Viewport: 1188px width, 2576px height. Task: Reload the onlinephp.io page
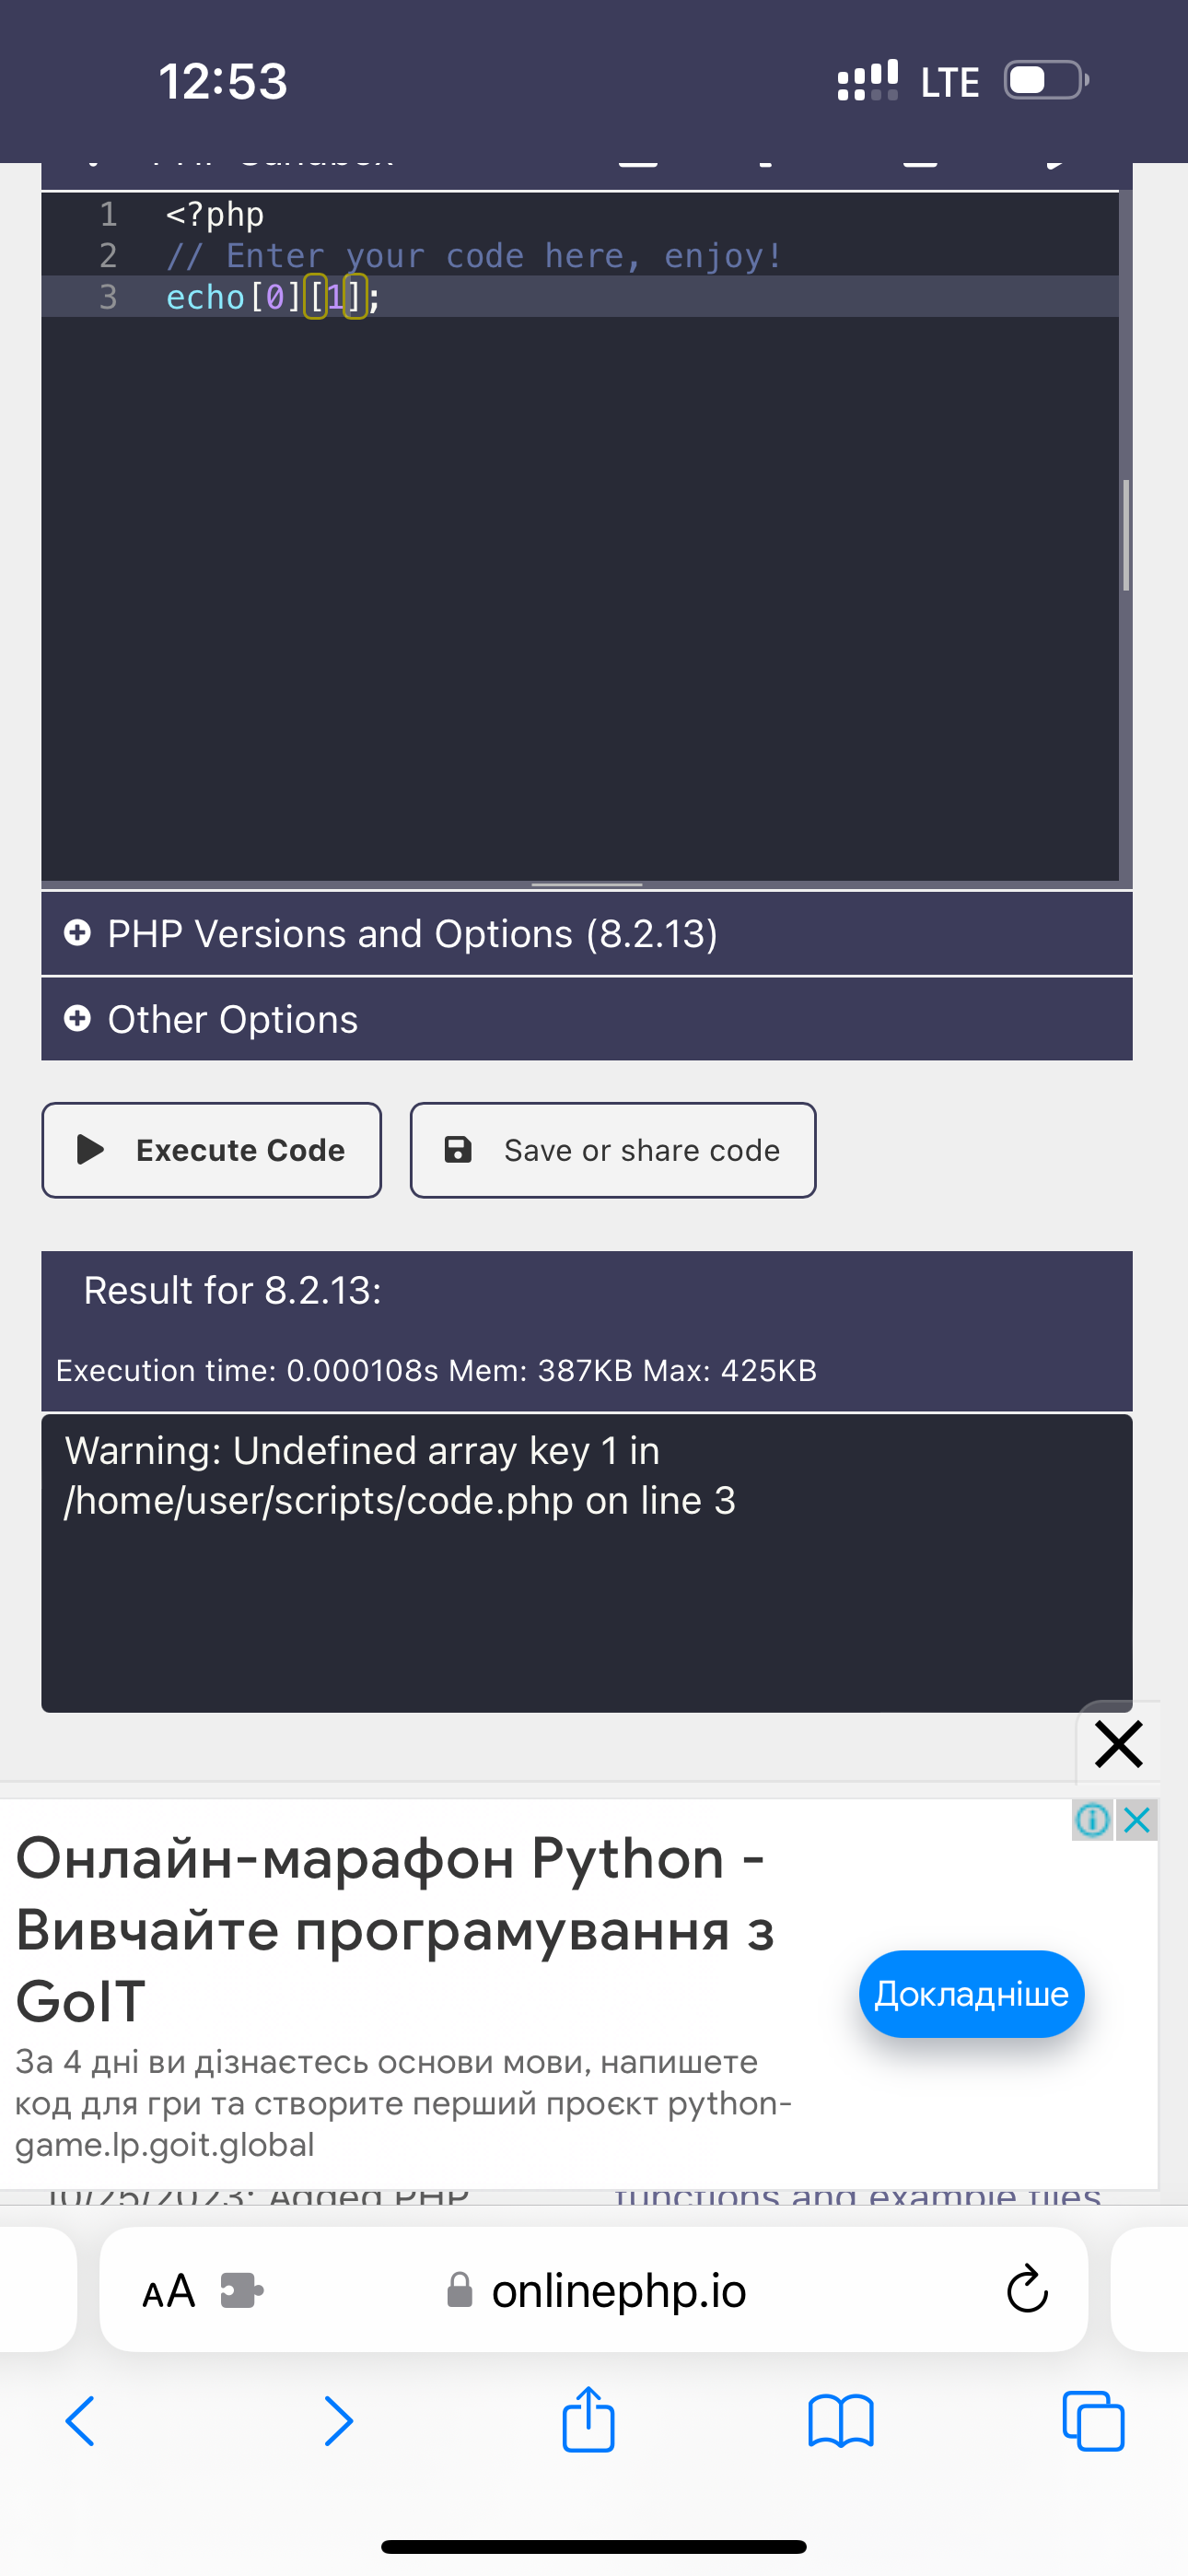click(1026, 2289)
